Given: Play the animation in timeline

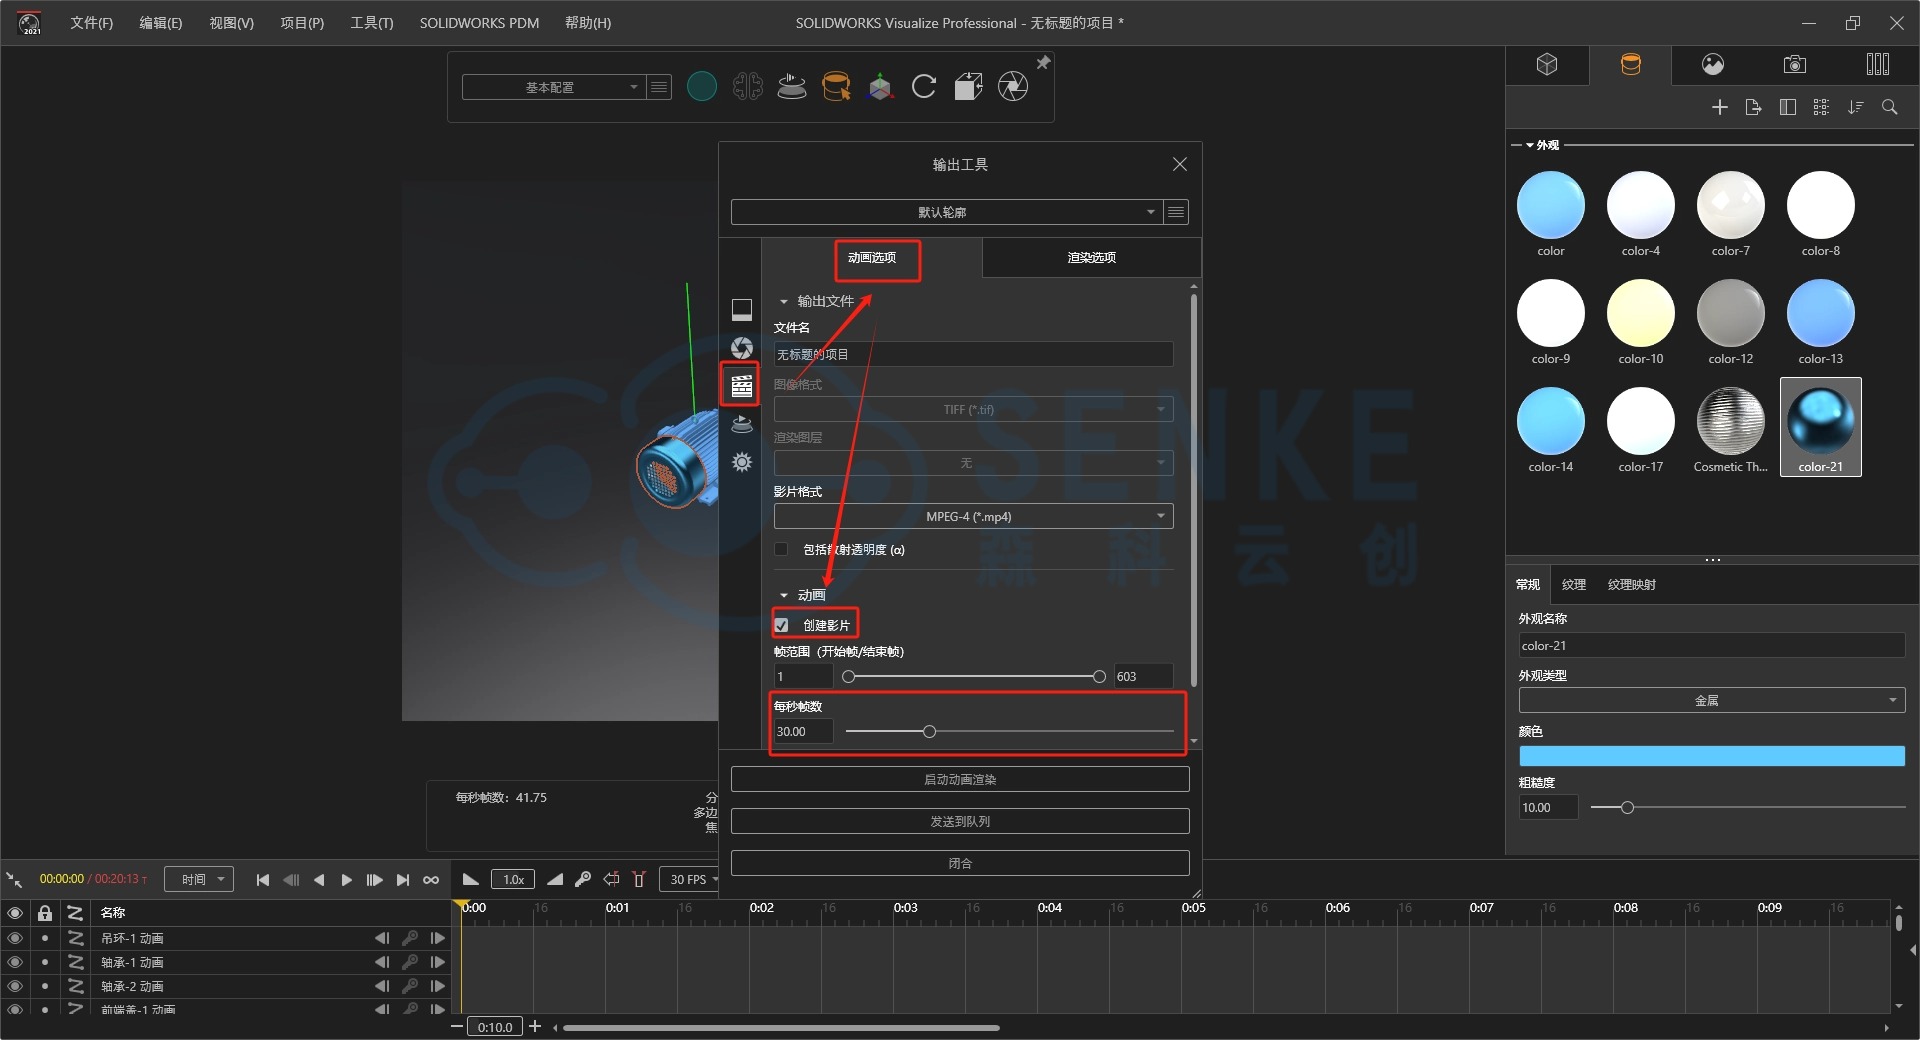Looking at the screenshot, I should click(346, 880).
